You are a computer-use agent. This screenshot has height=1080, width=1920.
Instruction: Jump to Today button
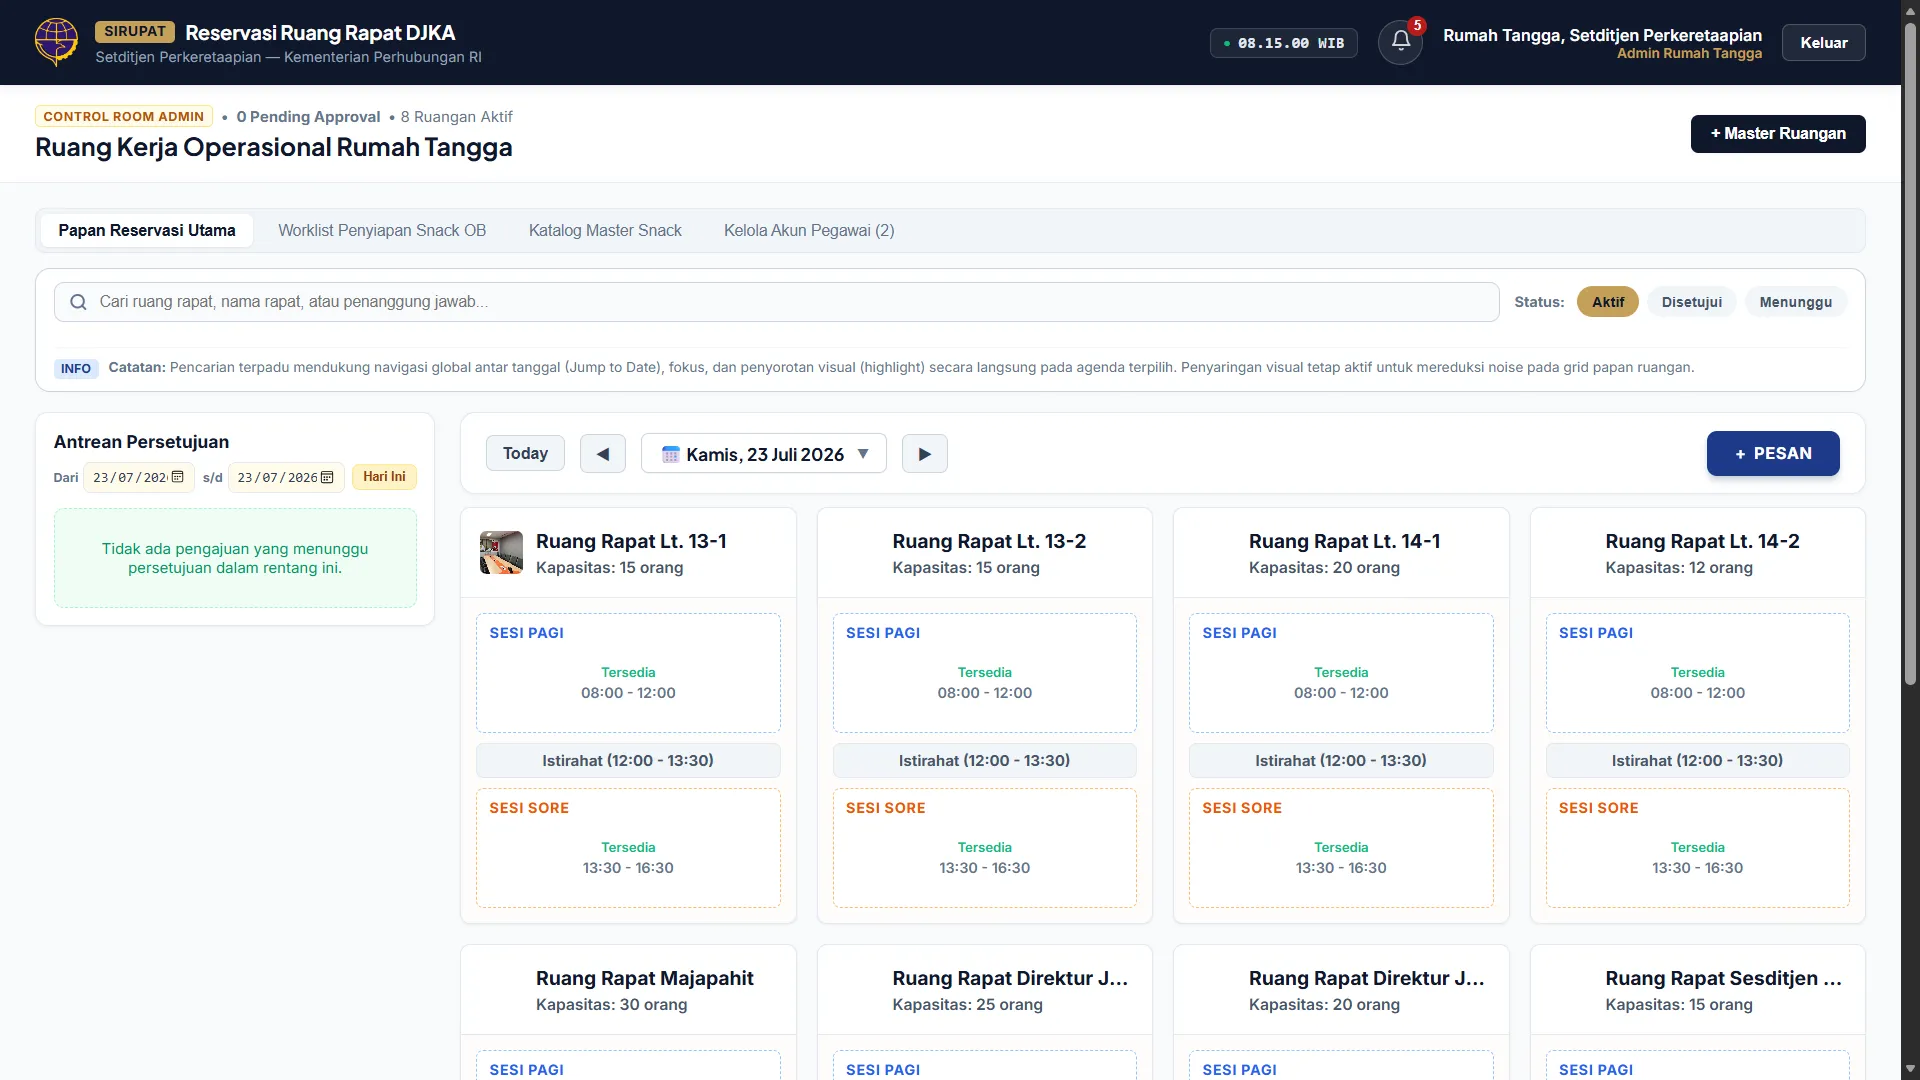525,454
